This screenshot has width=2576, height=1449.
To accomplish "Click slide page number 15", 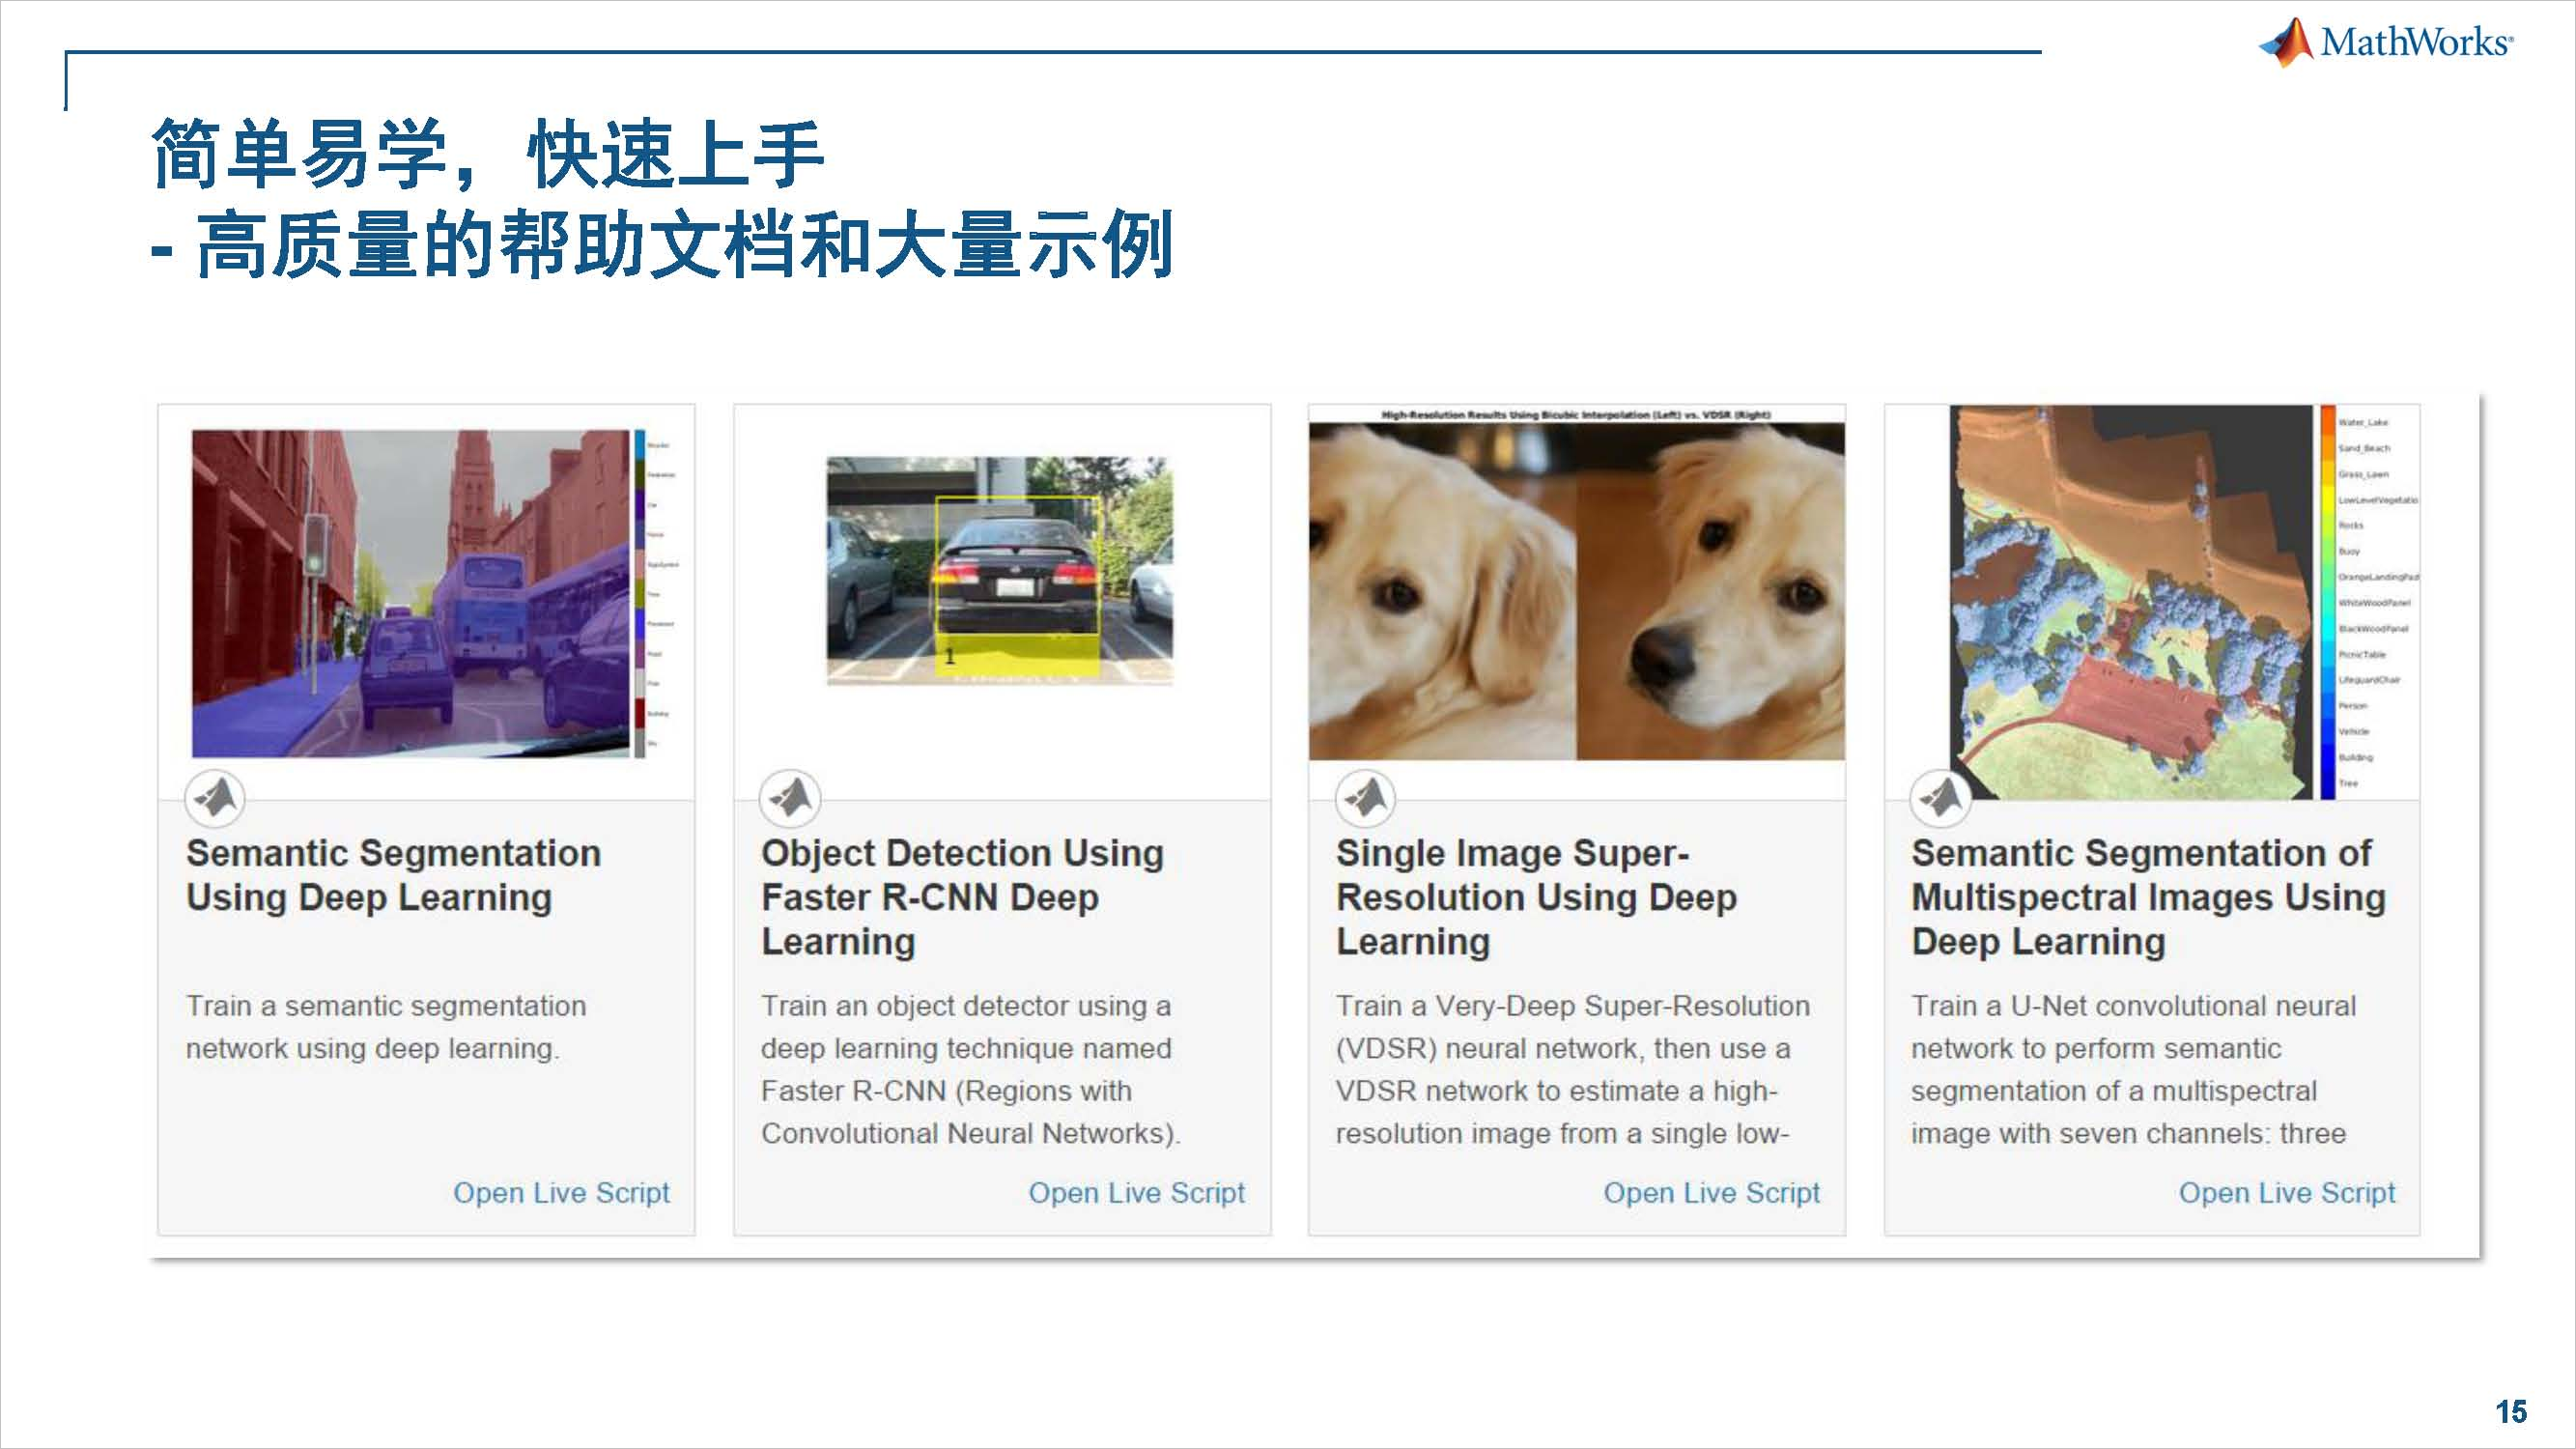I will point(2510,1411).
